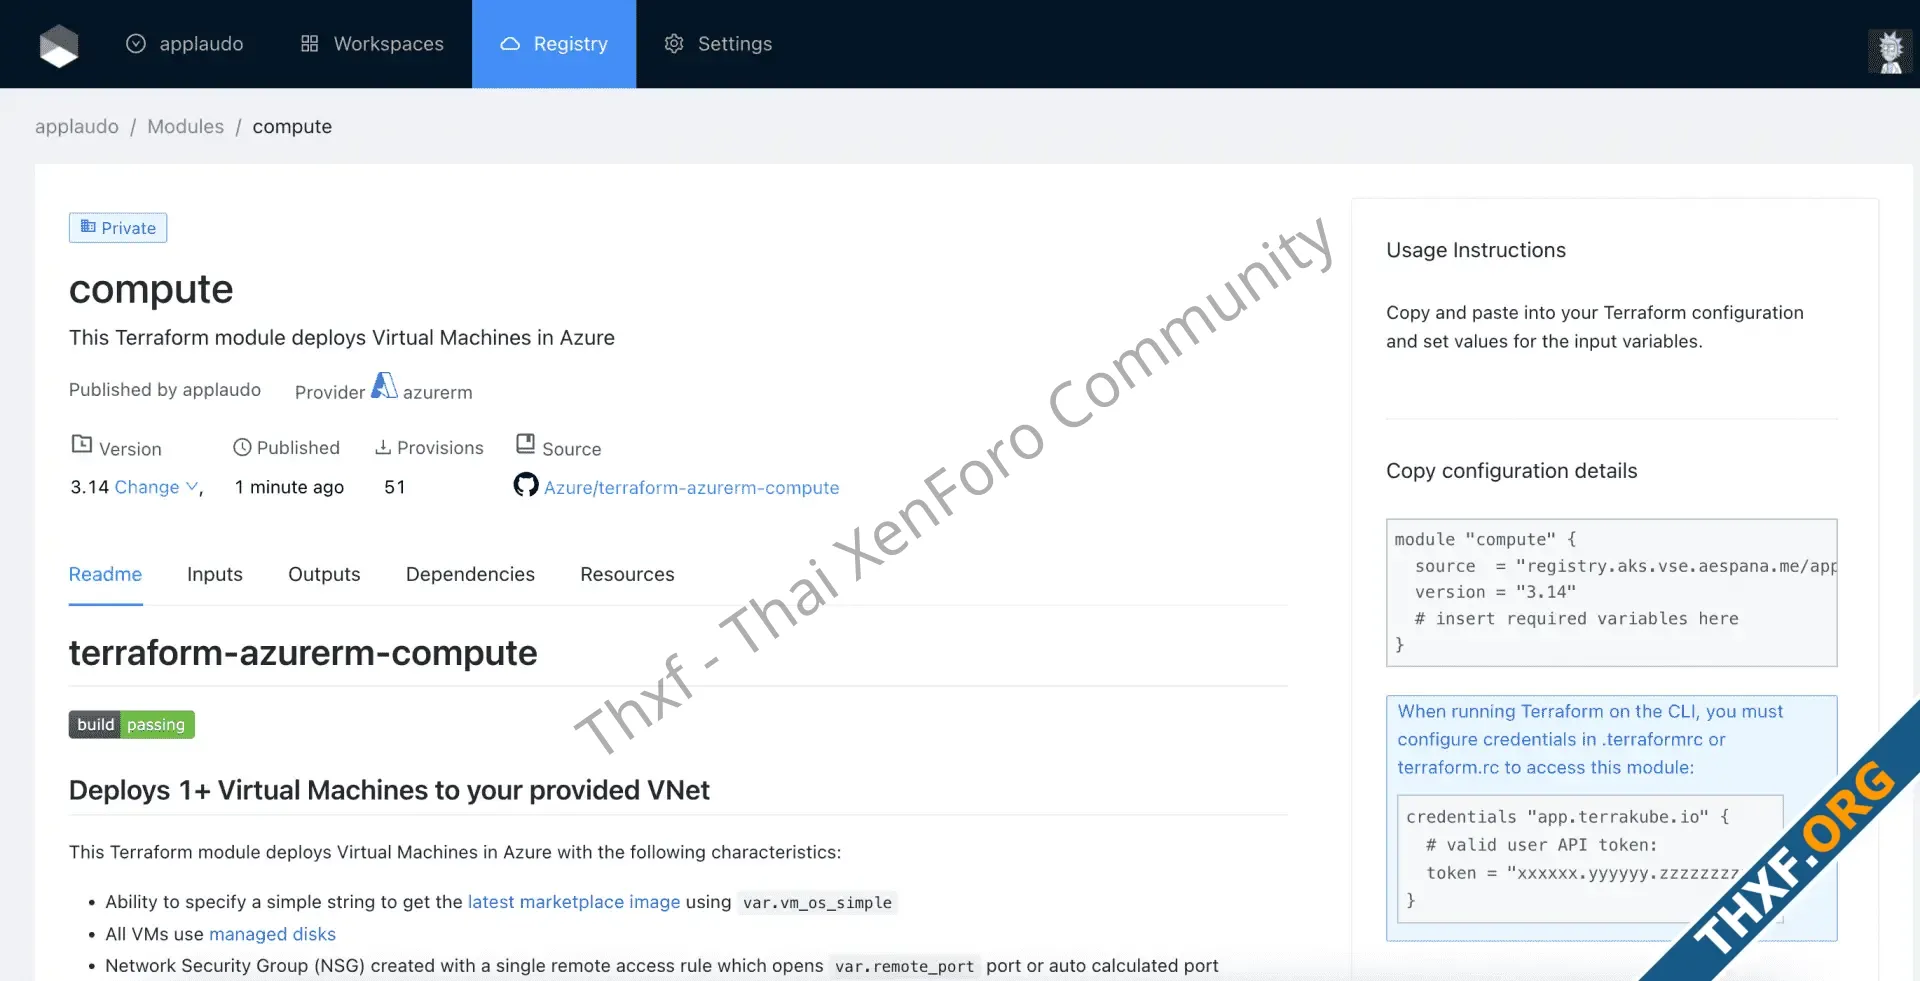Click the cloud icon in Registry tab

tap(510, 44)
